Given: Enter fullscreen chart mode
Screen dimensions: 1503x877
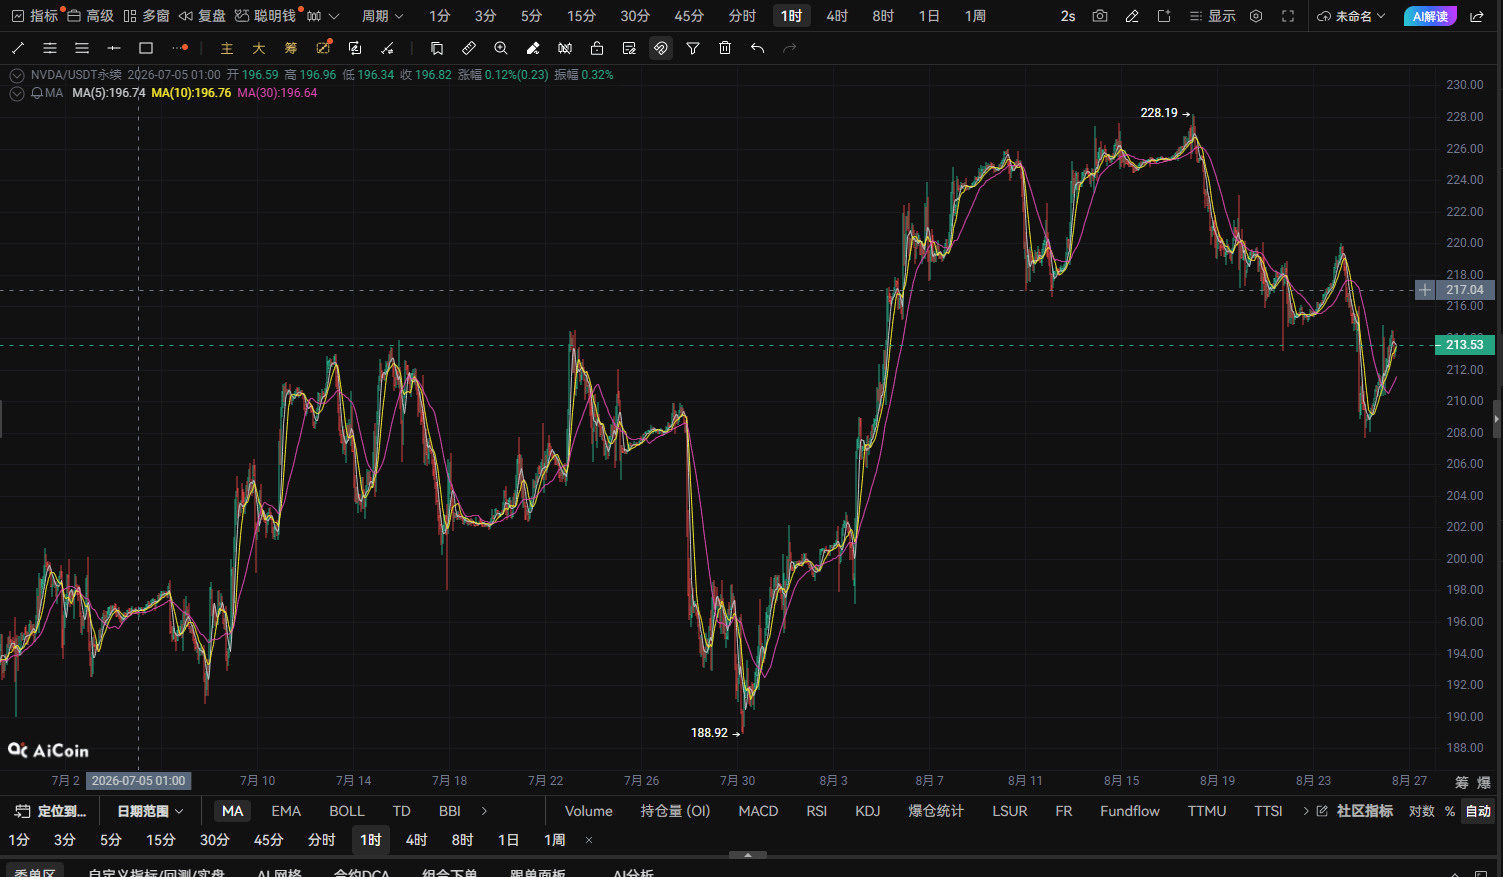Looking at the screenshot, I should (1288, 16).
